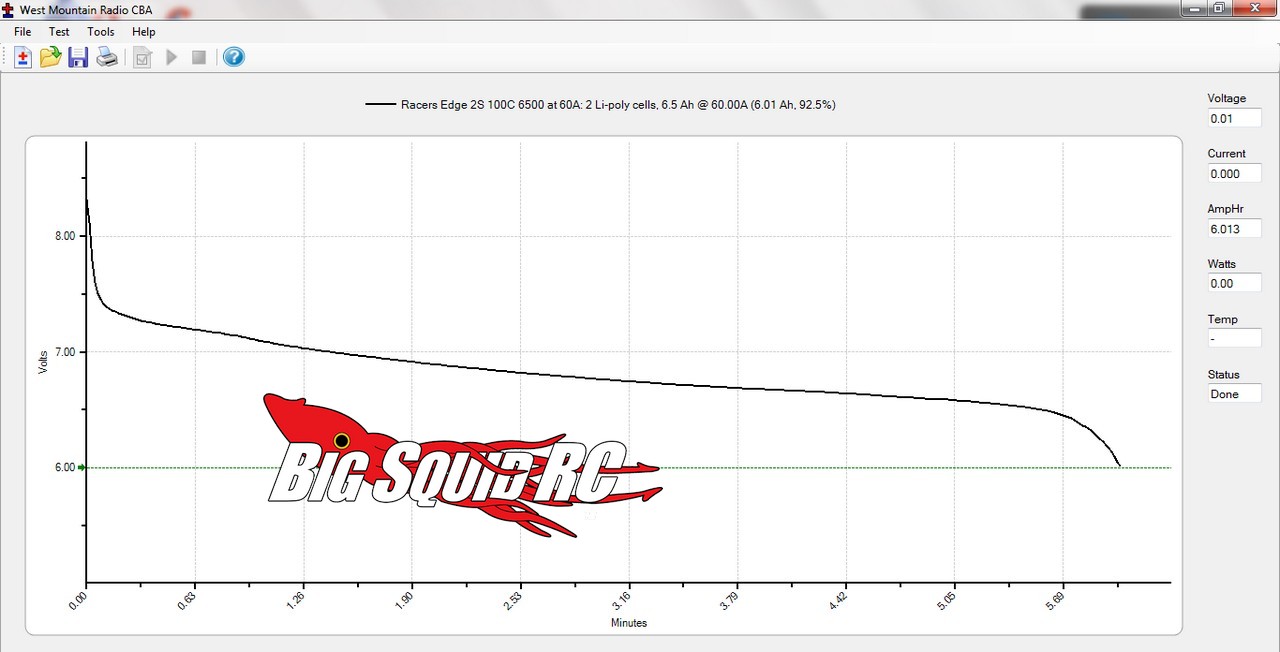Open the Test menu
The width and height of the screenshot is (1280, 652).
point(59,31)
